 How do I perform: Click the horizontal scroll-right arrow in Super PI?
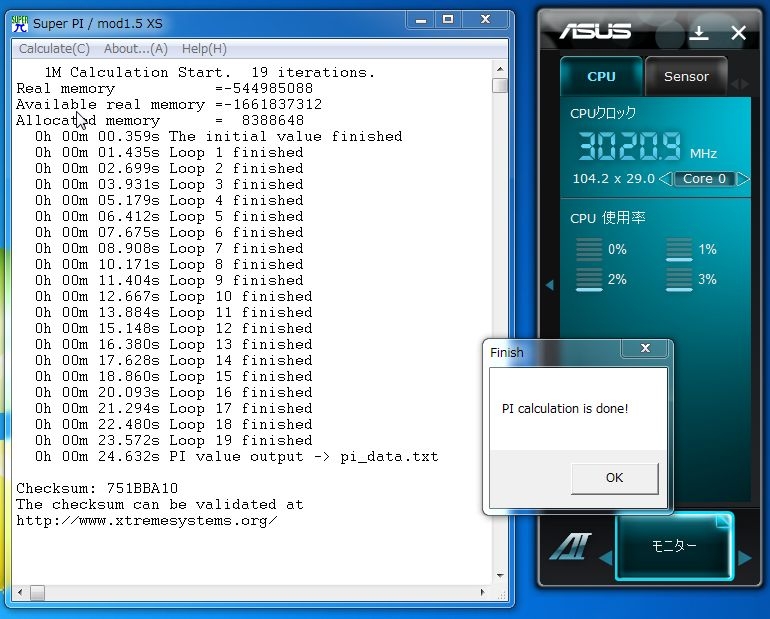[482, 592]
